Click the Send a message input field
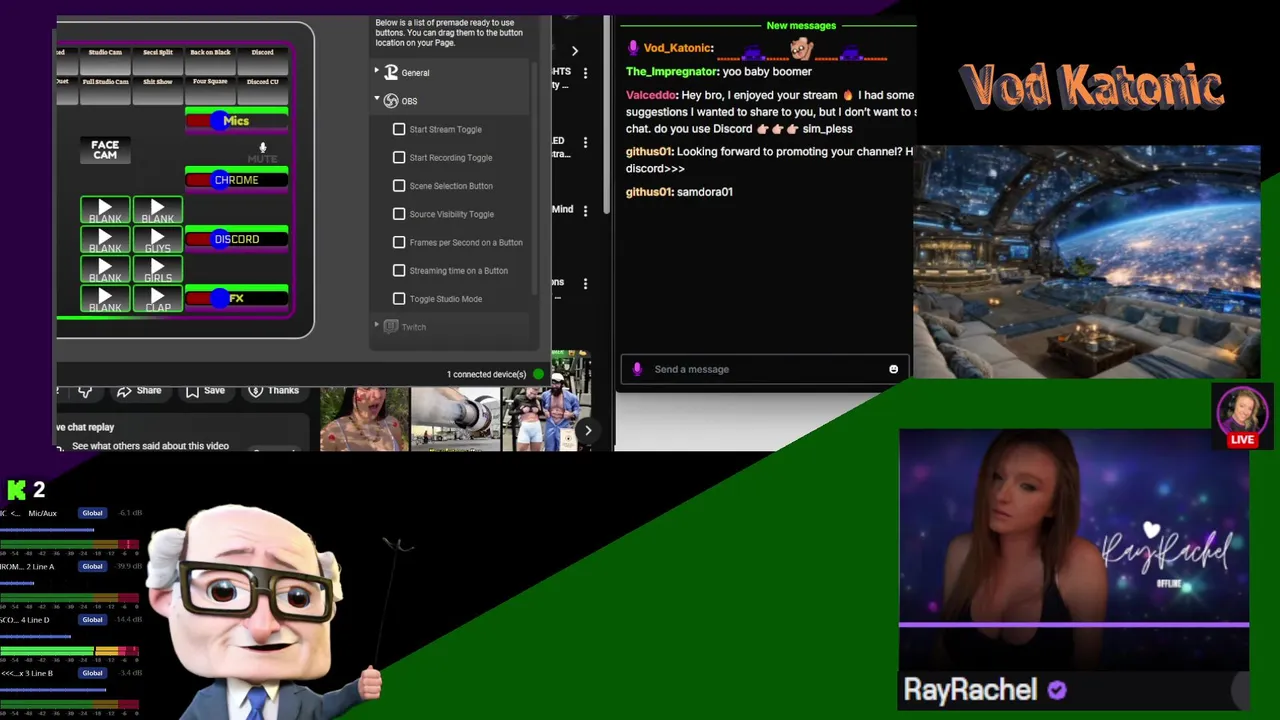This screenshot has width=1280, height=720. click(765, 369)
